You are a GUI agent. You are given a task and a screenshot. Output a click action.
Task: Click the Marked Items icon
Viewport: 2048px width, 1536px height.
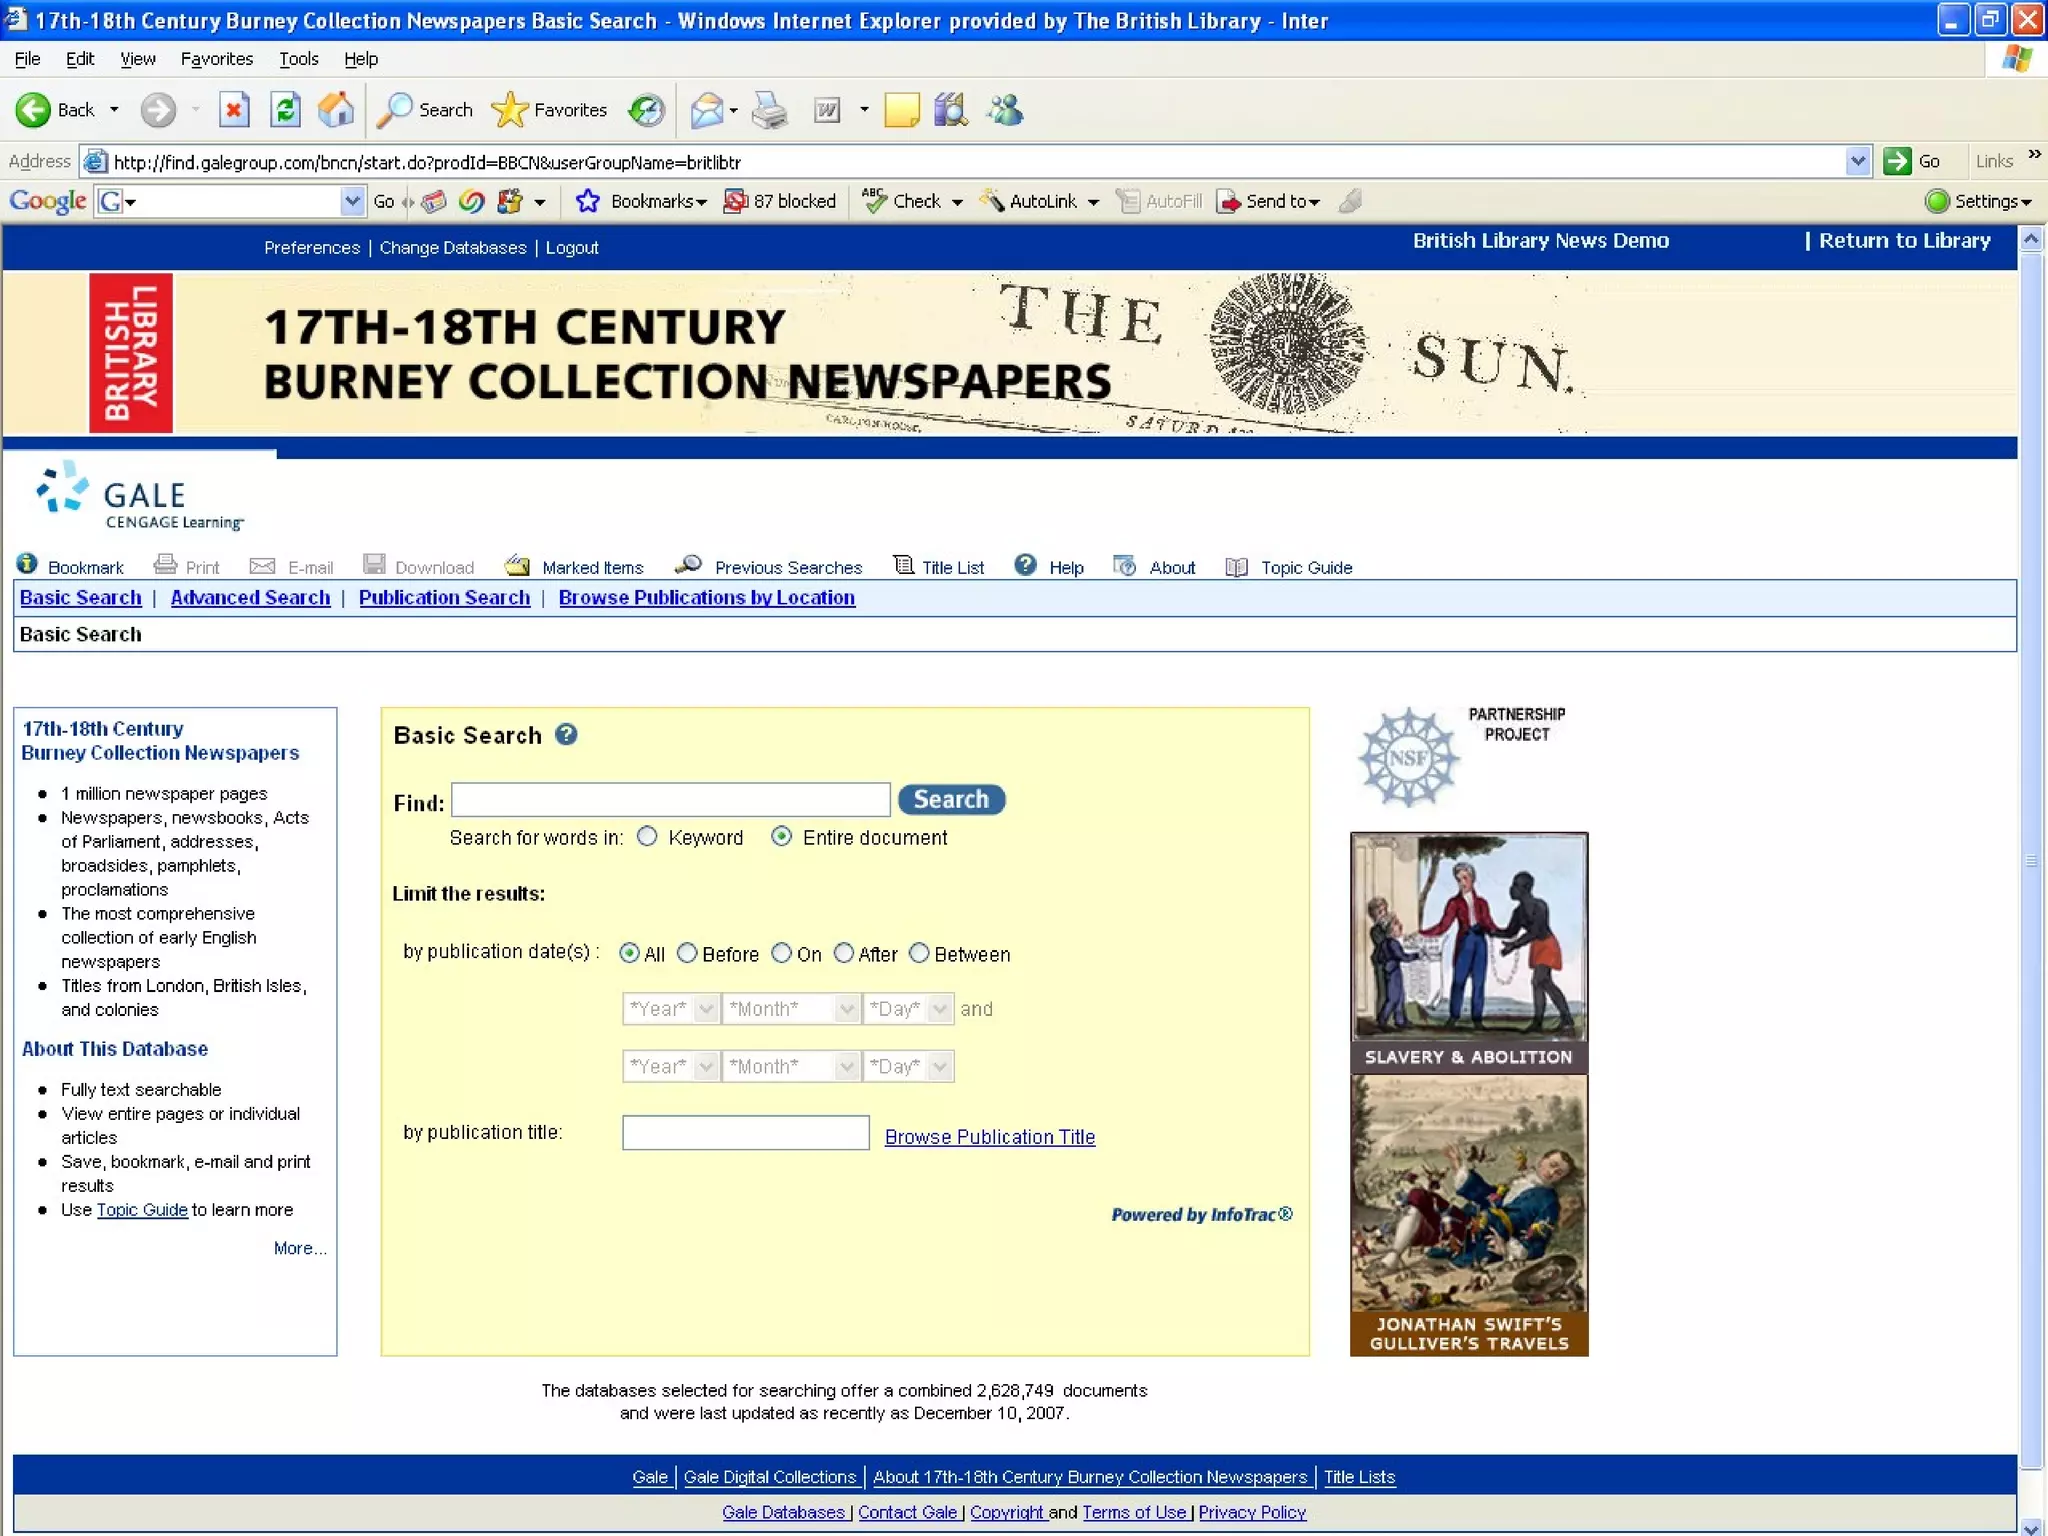point(517,566)
